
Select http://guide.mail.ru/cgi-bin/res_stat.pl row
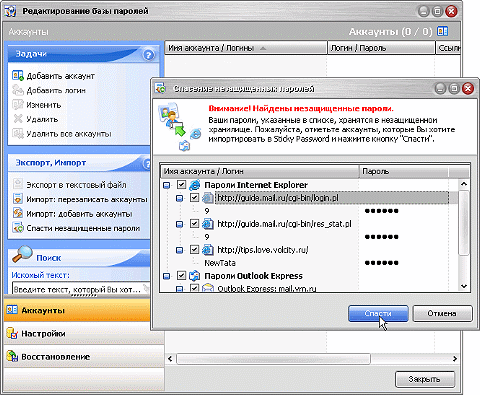[x=284, y=224]
